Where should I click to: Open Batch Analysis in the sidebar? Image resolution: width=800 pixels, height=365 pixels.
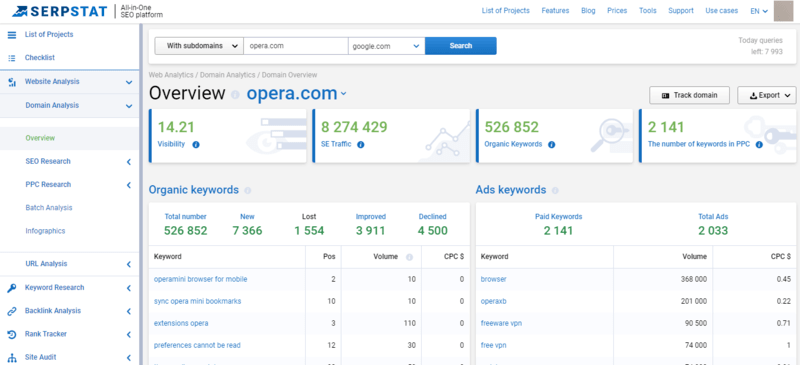(49, 208)
